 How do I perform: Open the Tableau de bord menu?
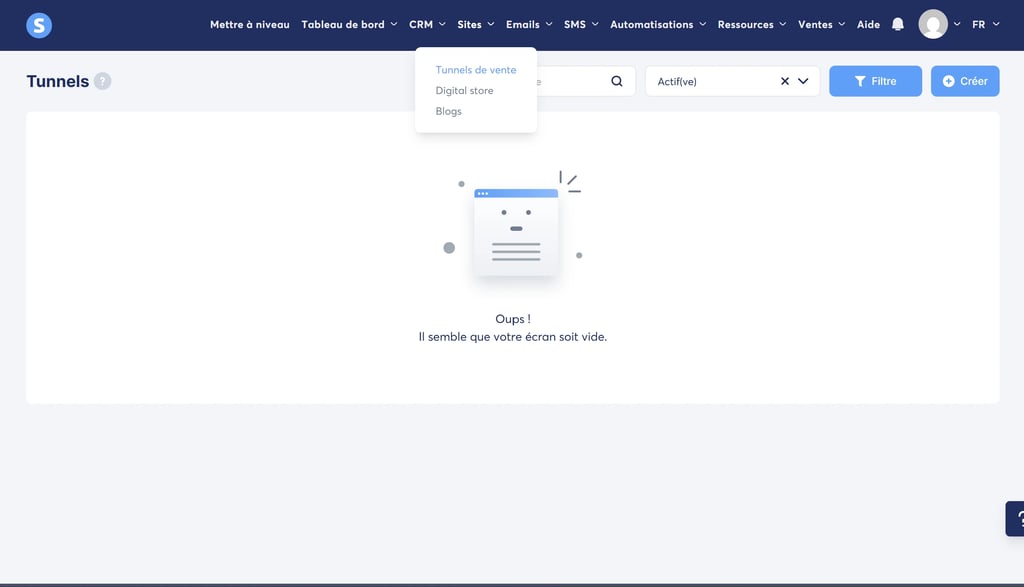[x=349, y=24]
